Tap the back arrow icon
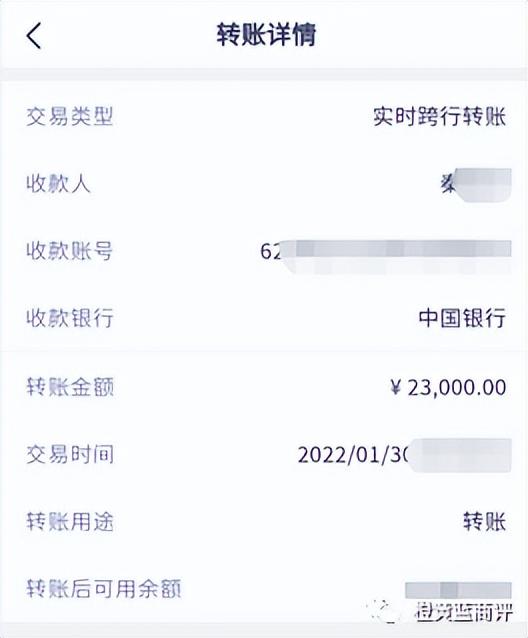This screenshot has width=528, height=638. pos(34,35)
